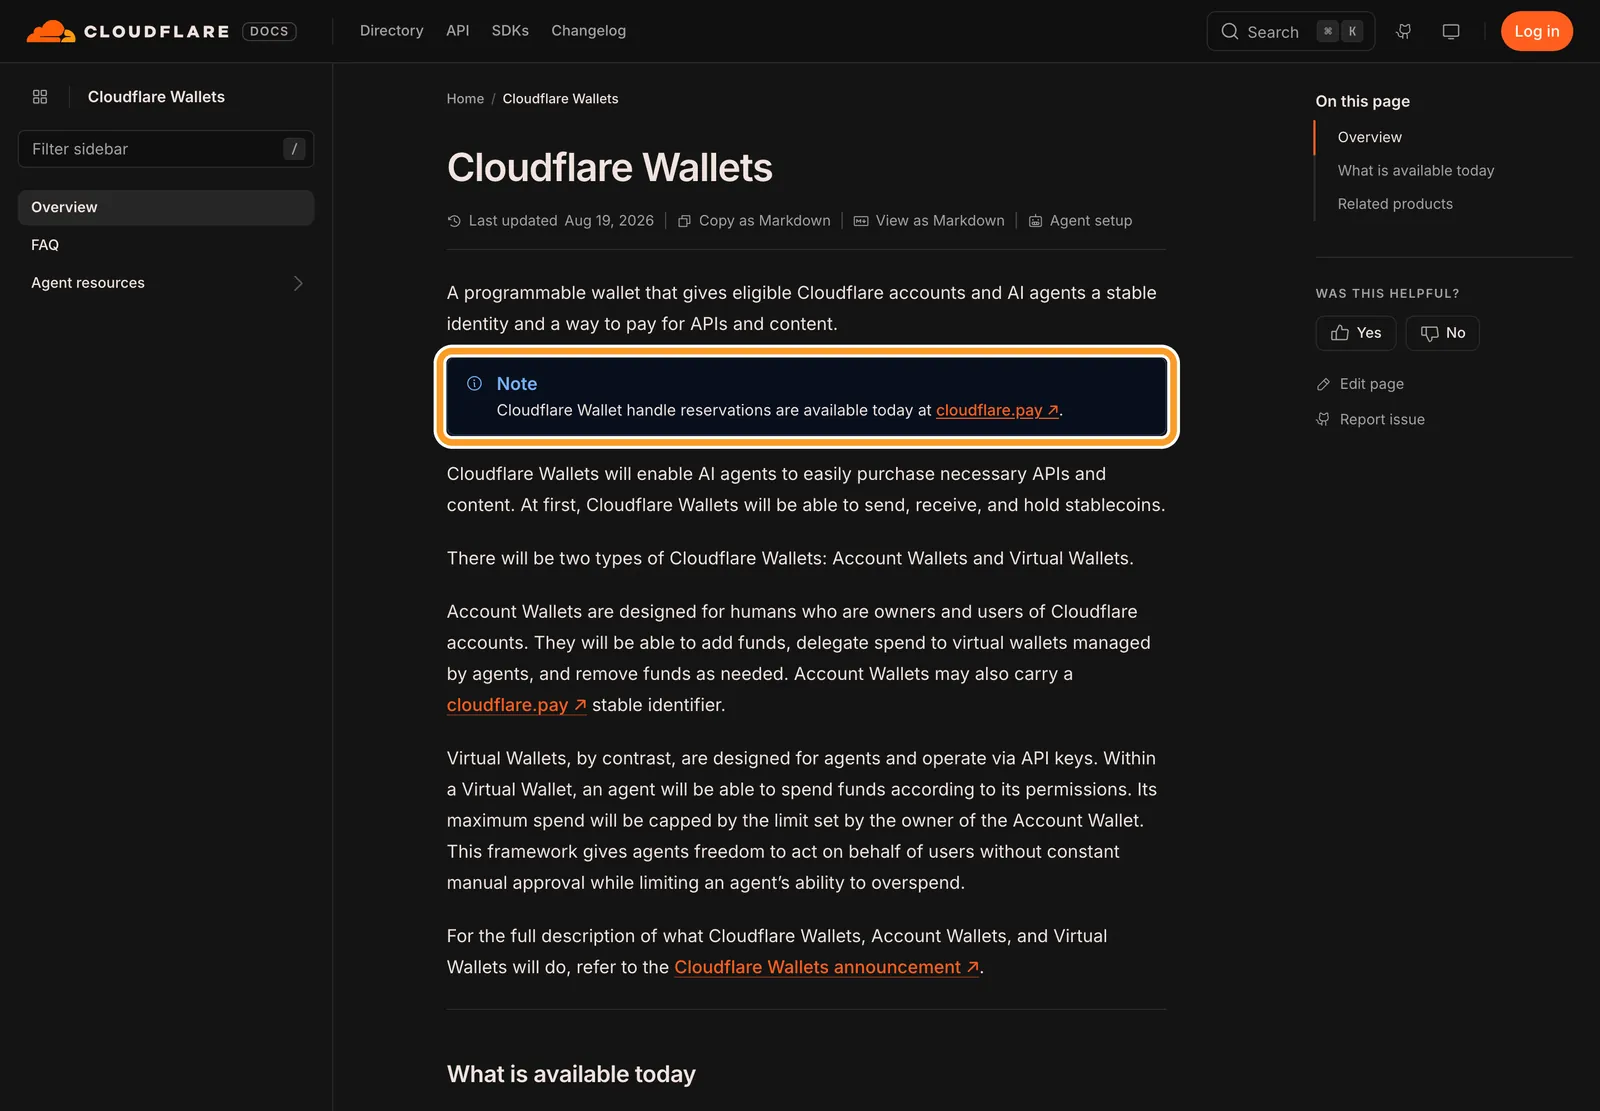
Task: Click the thumbs-up Yes button
Action: pyautogui.click(x=1356, y=333)
